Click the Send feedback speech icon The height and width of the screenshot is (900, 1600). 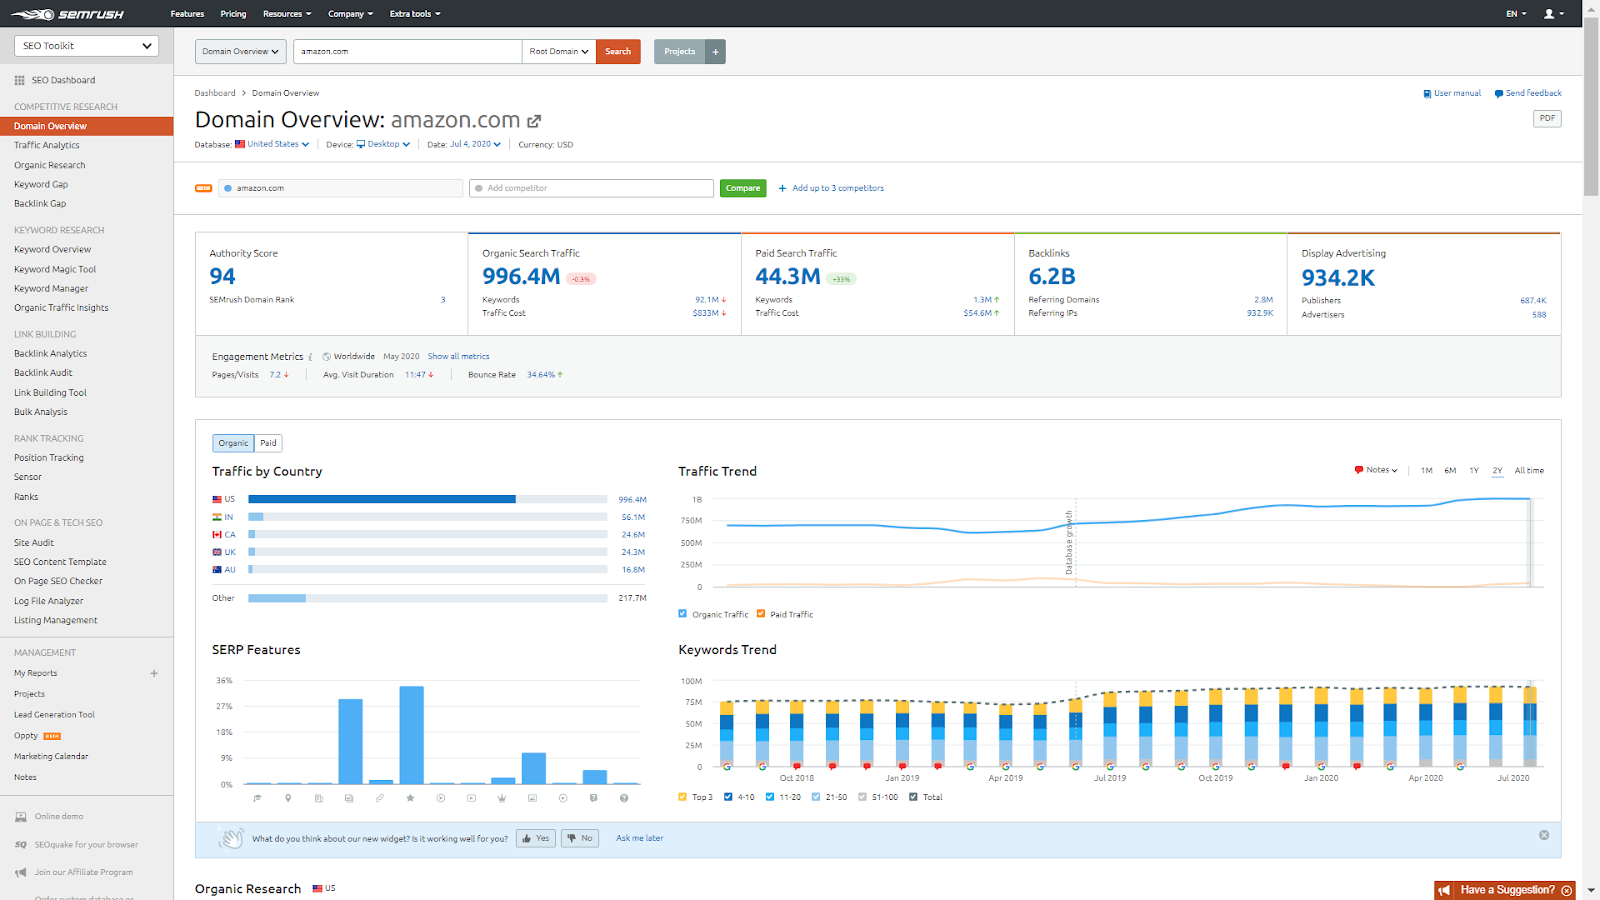pyautogui.click(x=1499, y=94)
